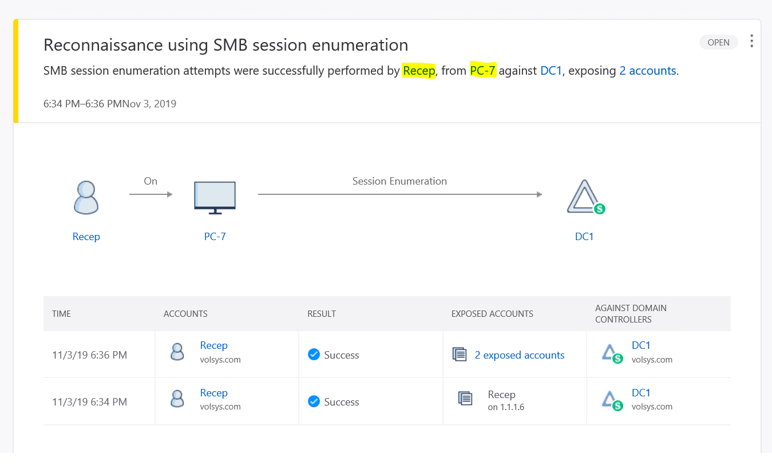This screenshot has height=468, width=772.
Task: Click the Success checkmark icon in the 6:34 PM row
Action: coord(314,401)
